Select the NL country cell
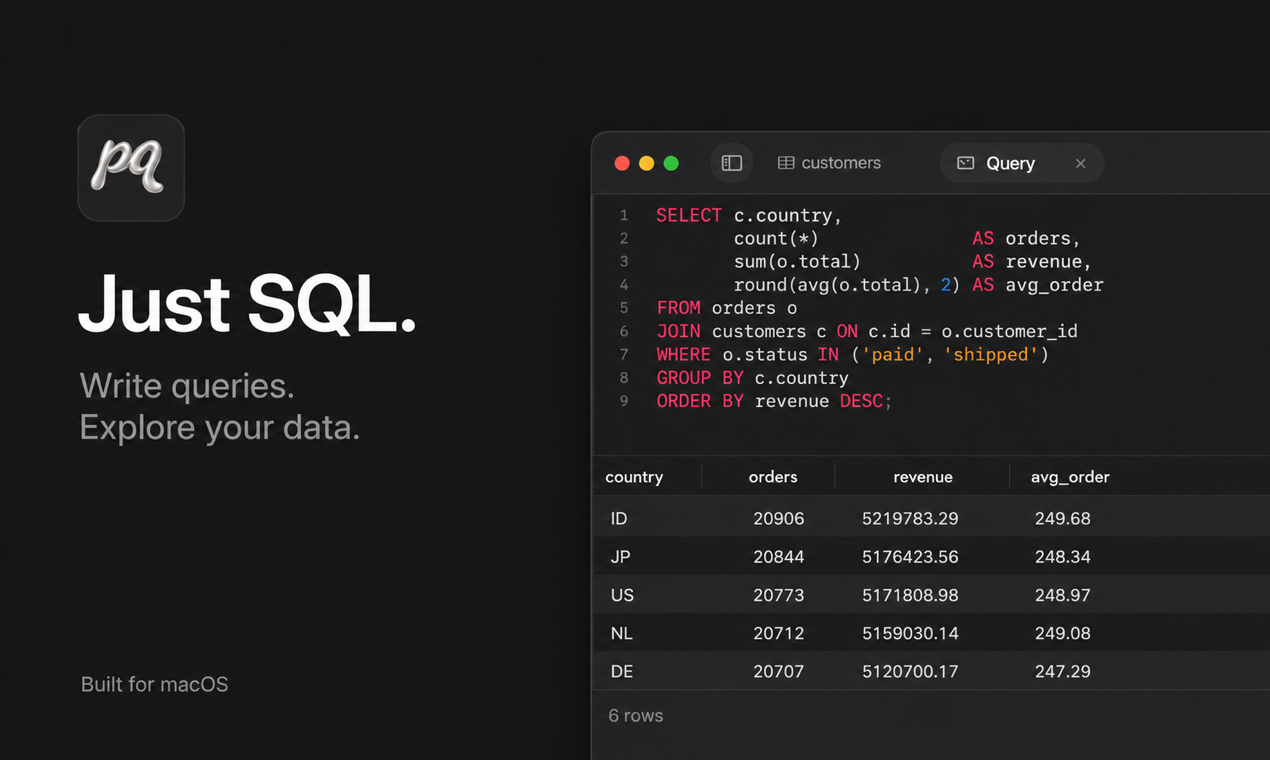This screenshot has width=1270, height=760. click(x=621, y=633)
